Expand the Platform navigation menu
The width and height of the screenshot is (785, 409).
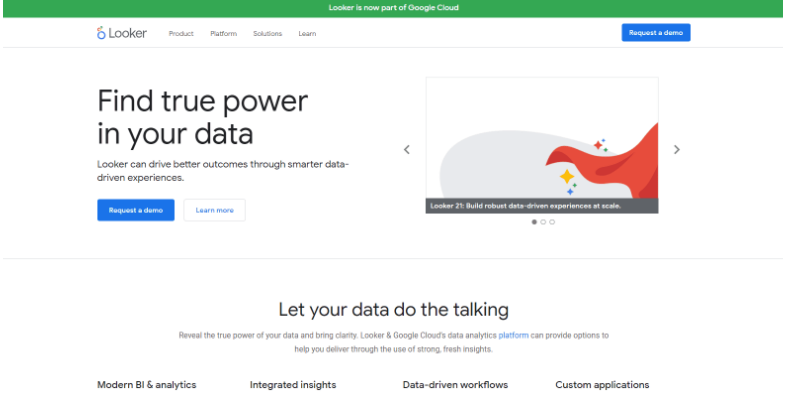(223, 34)
